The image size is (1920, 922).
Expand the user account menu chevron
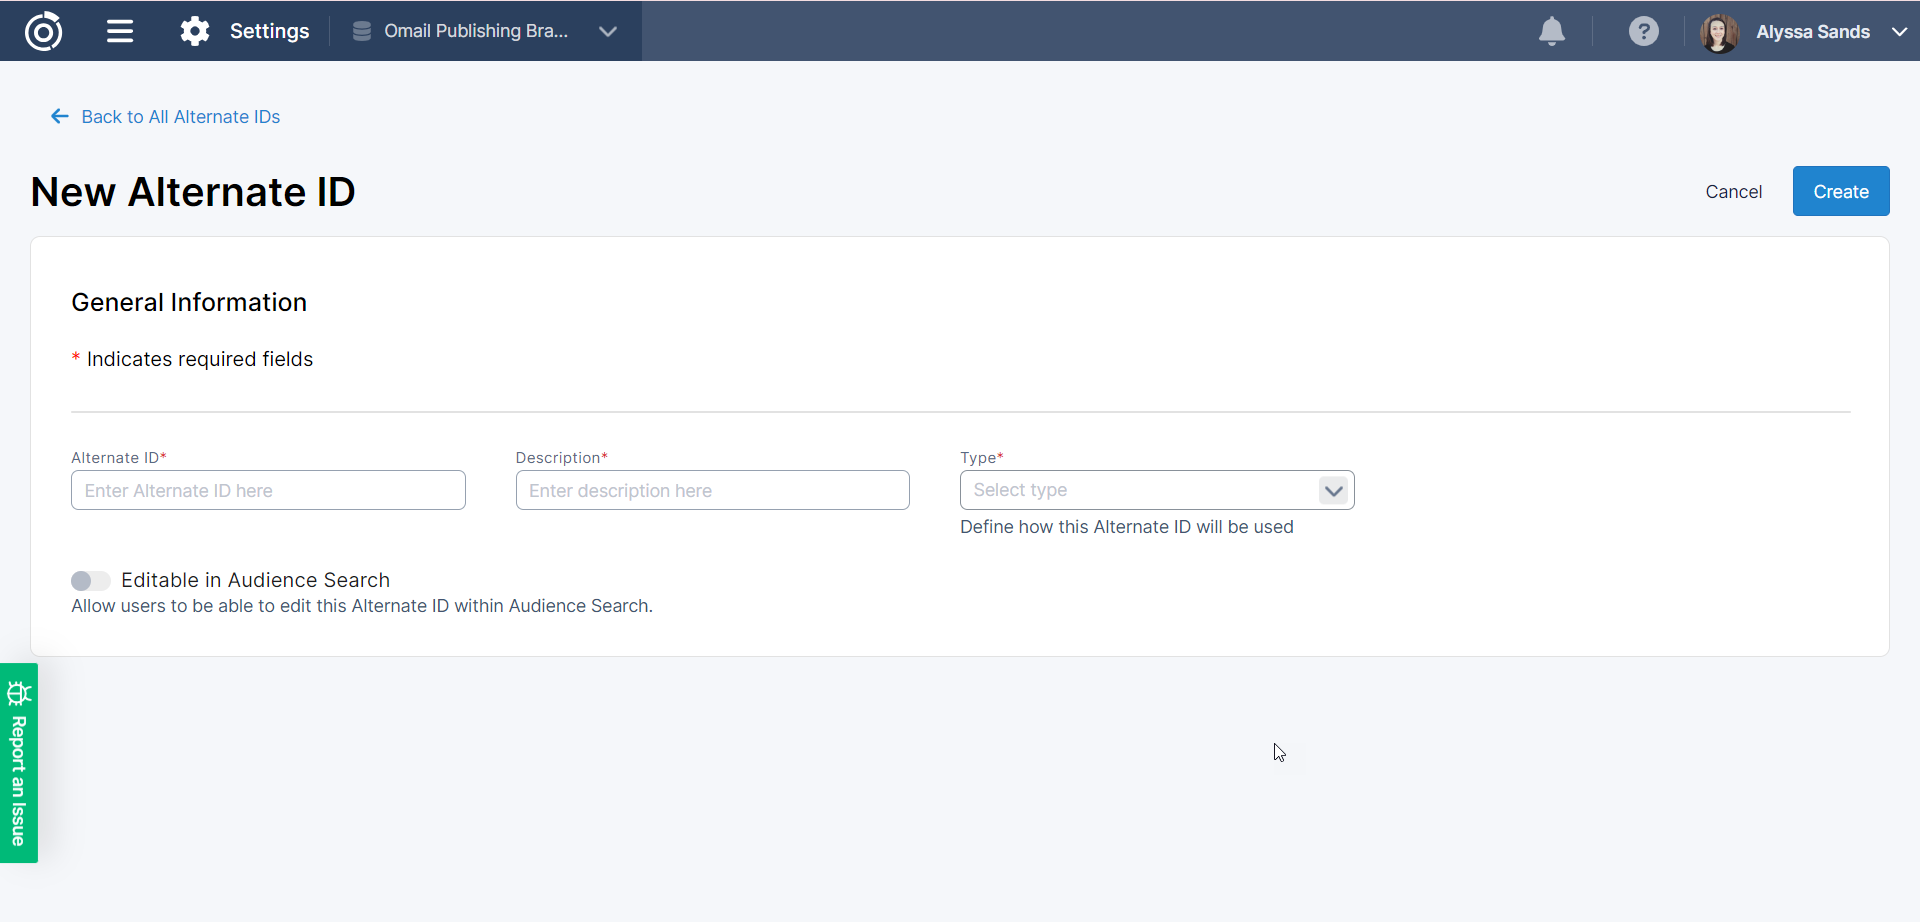click(x=1899, y=31)
